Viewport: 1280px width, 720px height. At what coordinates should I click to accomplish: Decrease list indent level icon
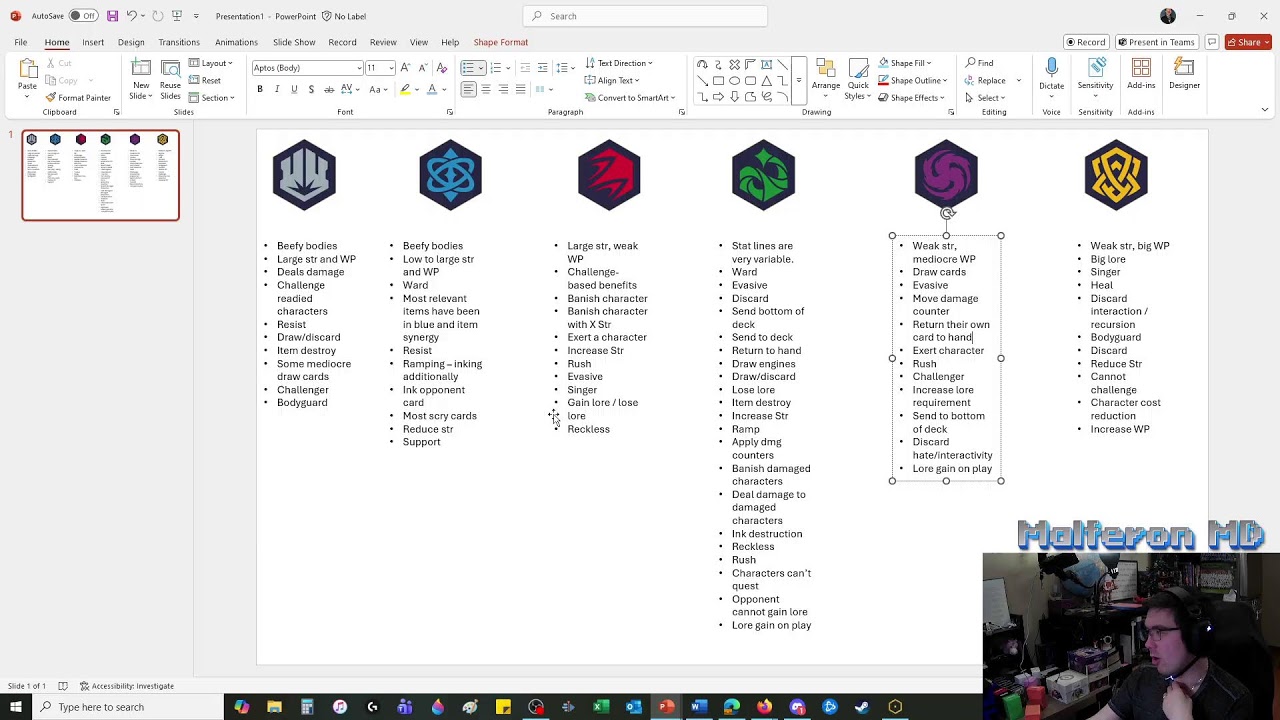[x=525, y=68]
